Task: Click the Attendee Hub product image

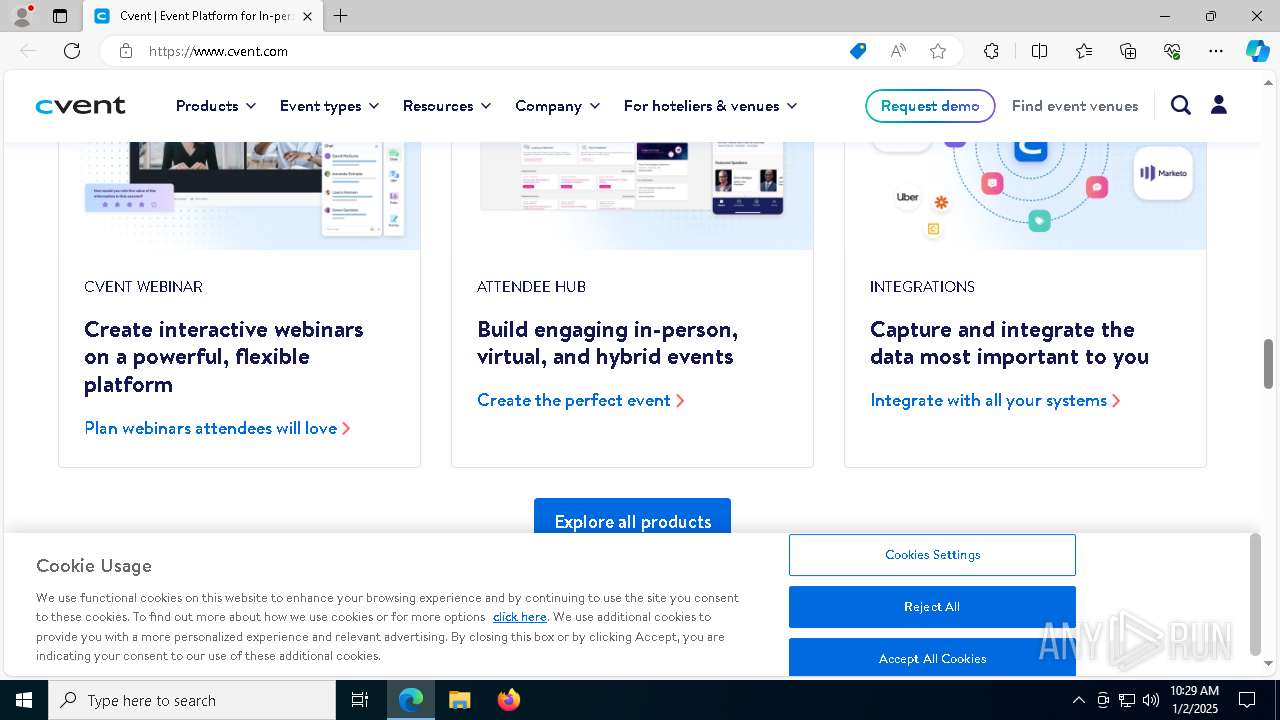Action: click(632, 195)
